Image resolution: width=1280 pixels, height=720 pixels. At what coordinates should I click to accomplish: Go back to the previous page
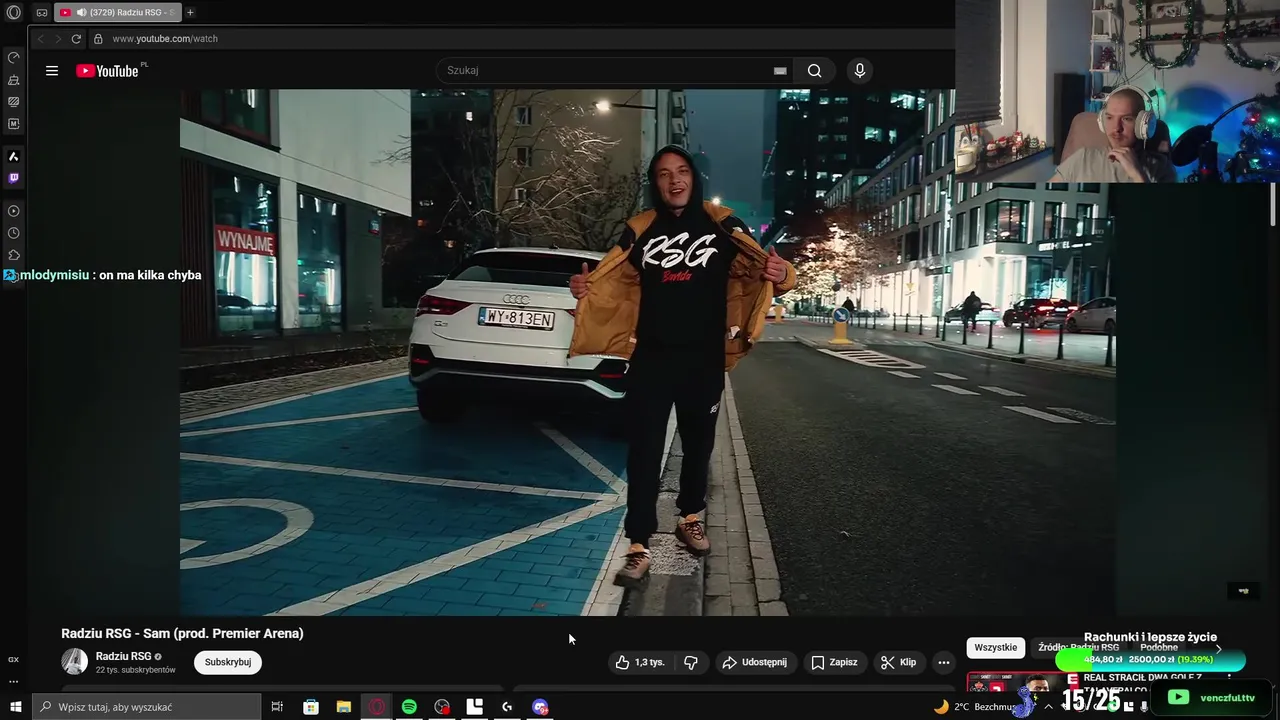pos(41,39)
